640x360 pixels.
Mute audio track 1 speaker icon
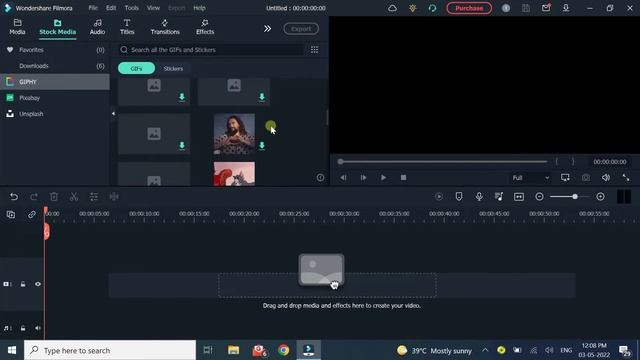point(38,328)
